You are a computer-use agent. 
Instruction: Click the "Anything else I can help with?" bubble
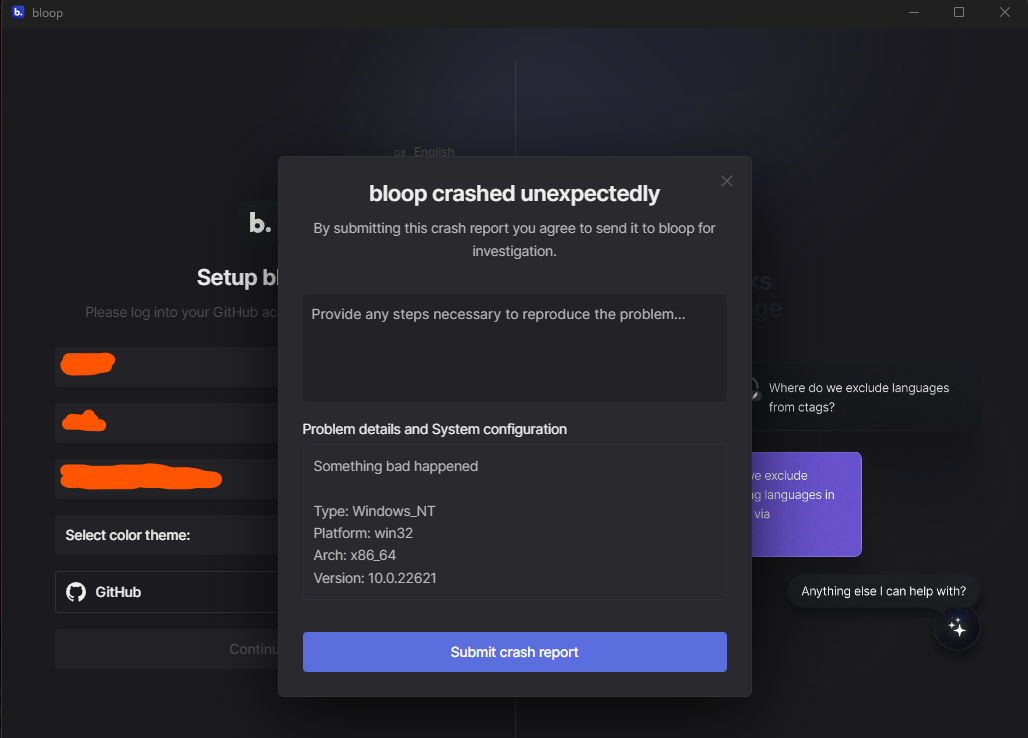[883, 591]
